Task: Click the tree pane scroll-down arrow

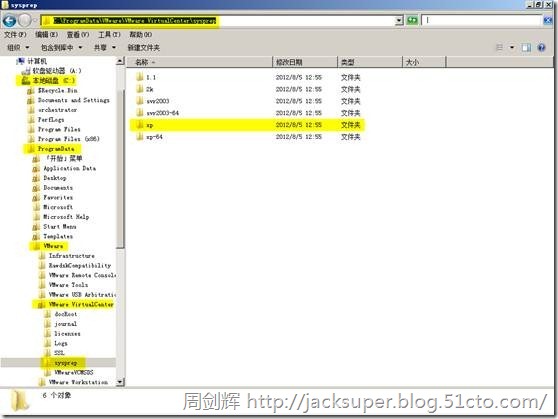Action: click(x=120, y=382)
